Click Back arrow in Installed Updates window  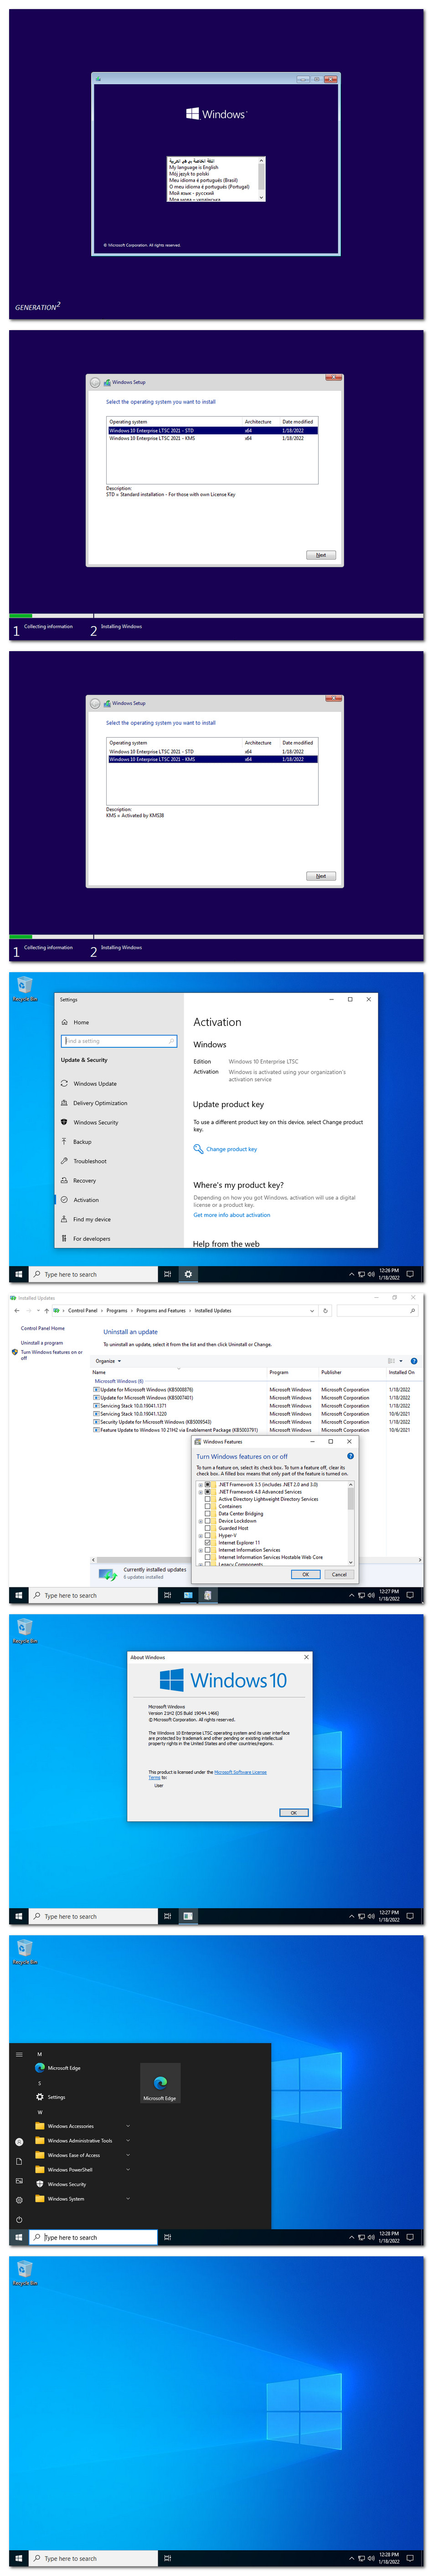[x=16, y=1310]
